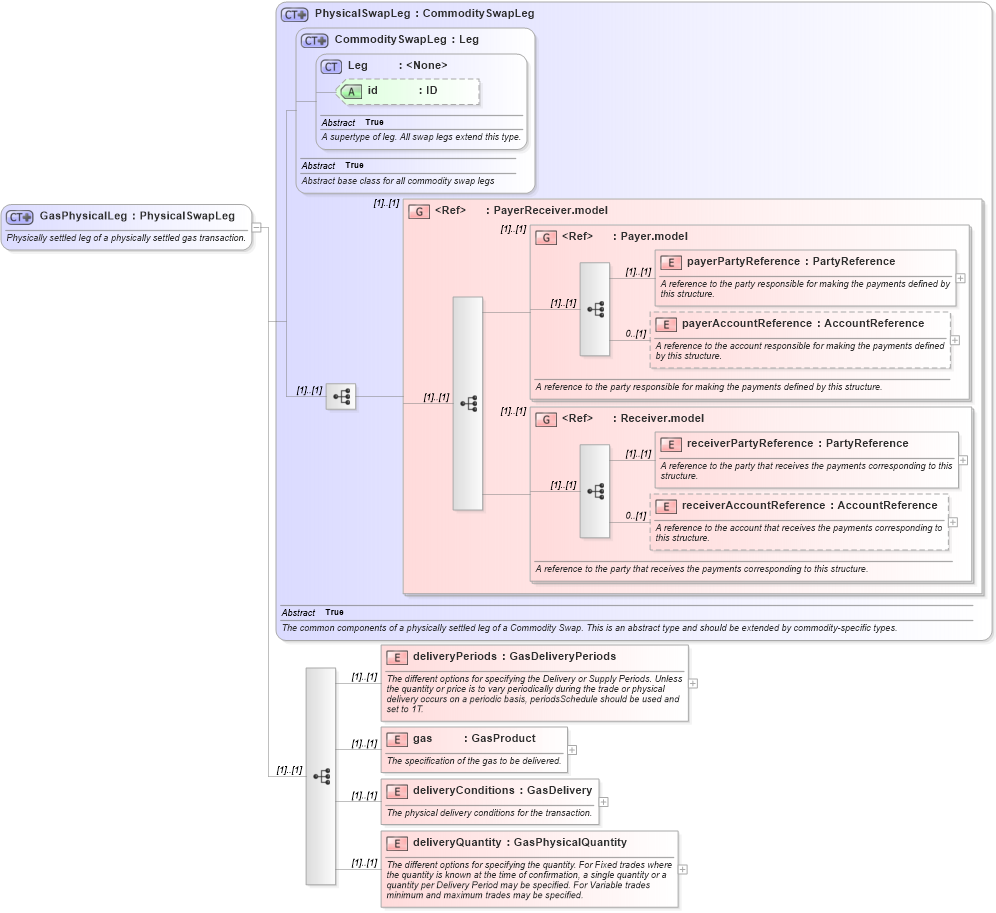Select the sequence connector icon inside PhysicalSwapLeg
This screenshot has width=996, height=913.
coord(340,396)
